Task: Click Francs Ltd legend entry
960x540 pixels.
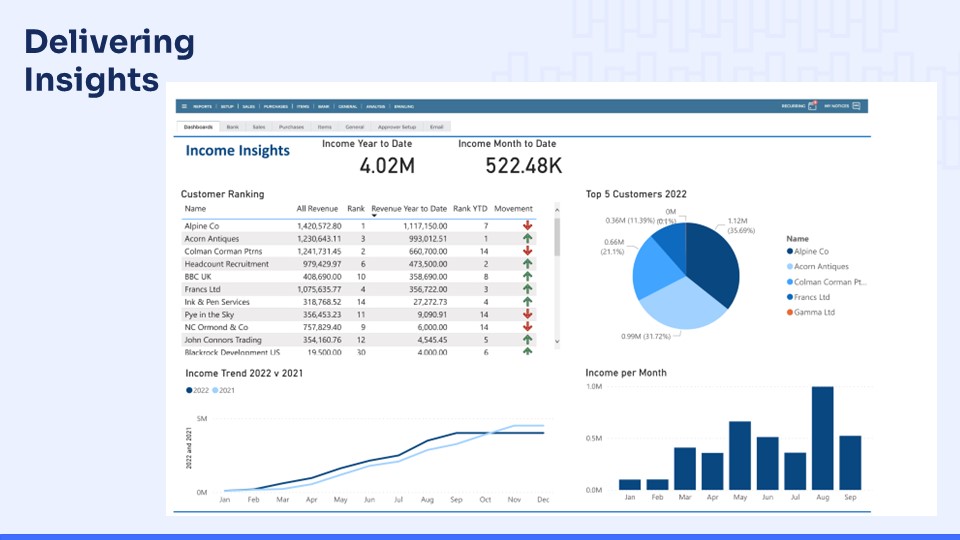Action: coord(808,298)
